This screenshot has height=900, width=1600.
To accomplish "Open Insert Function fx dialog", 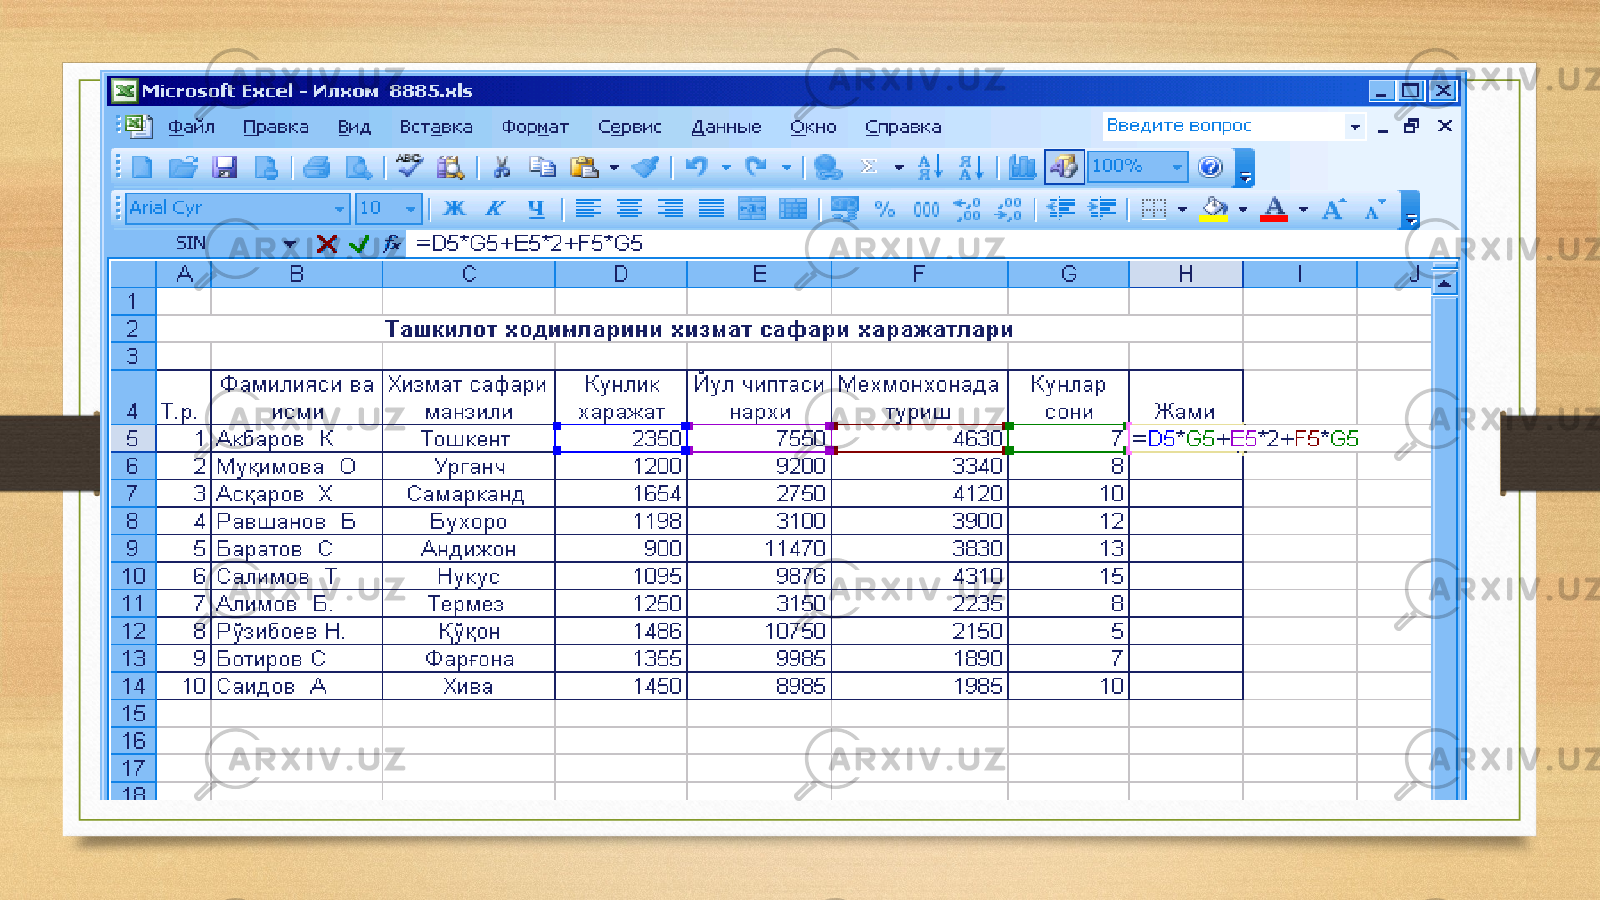I will 392,243.
